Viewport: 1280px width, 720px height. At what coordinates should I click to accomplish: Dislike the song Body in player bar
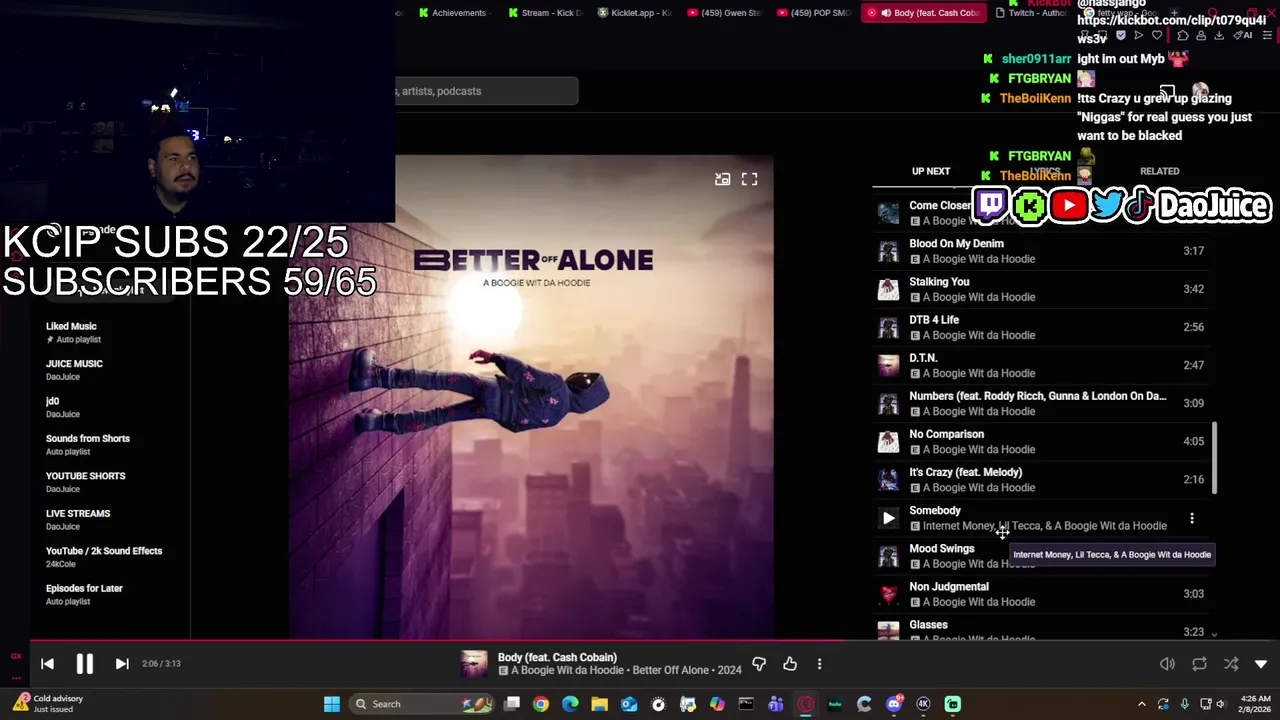click(759, 664)
